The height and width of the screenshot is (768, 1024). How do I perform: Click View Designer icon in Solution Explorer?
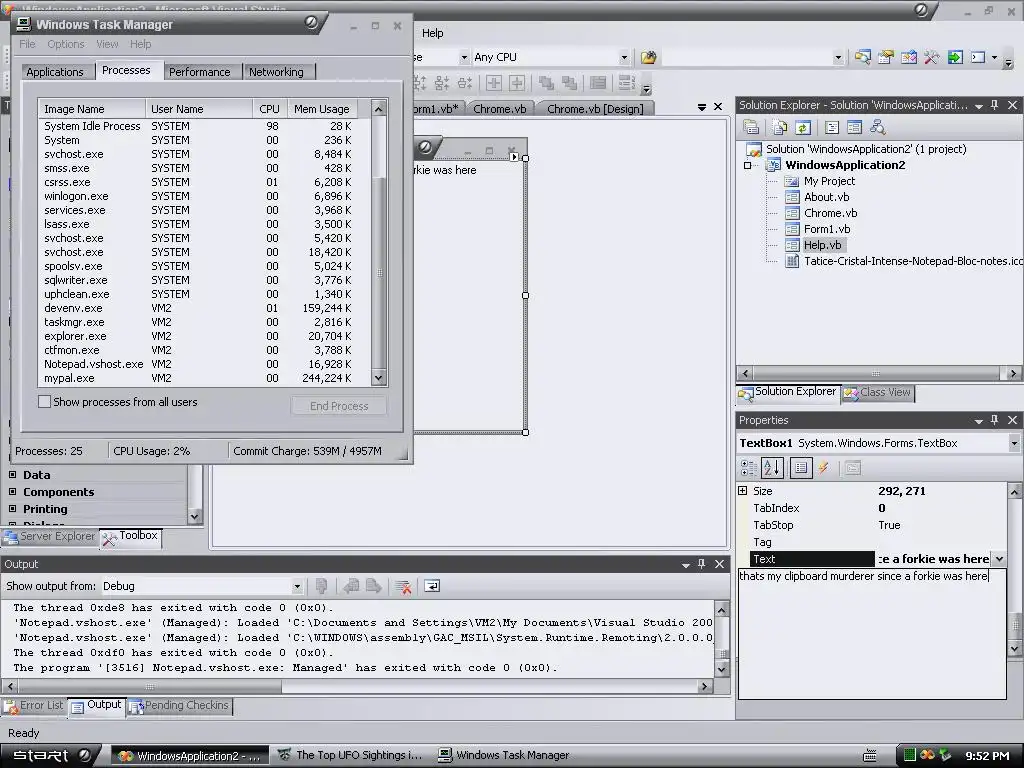pyautogui.click(x=854, y=127)
